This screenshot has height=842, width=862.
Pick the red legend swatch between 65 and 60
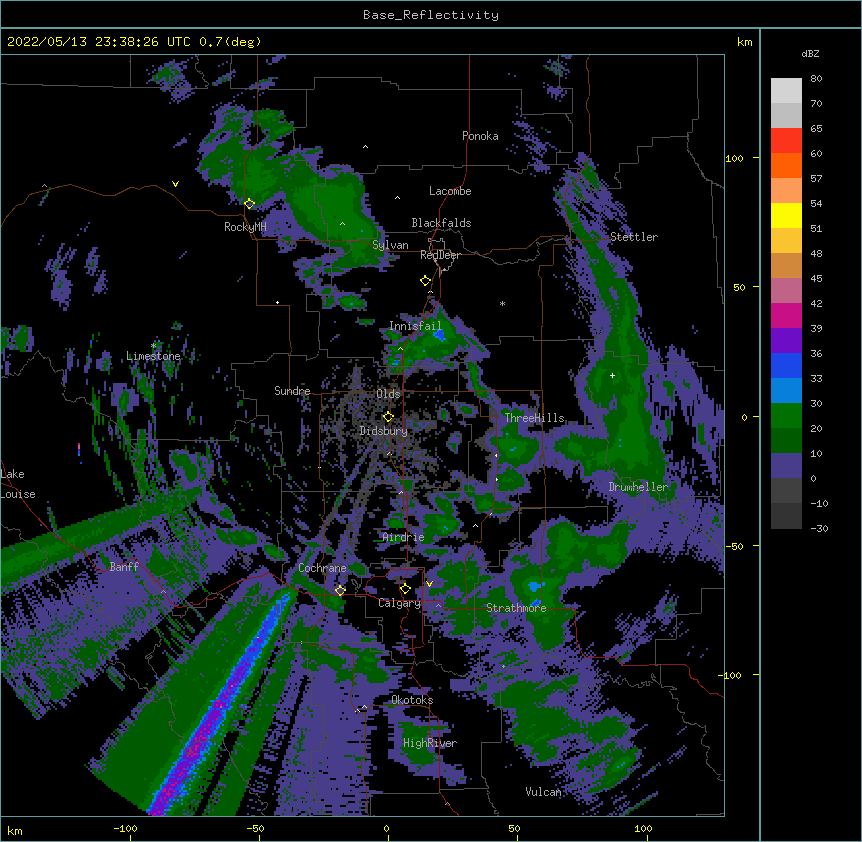(786, 141)
